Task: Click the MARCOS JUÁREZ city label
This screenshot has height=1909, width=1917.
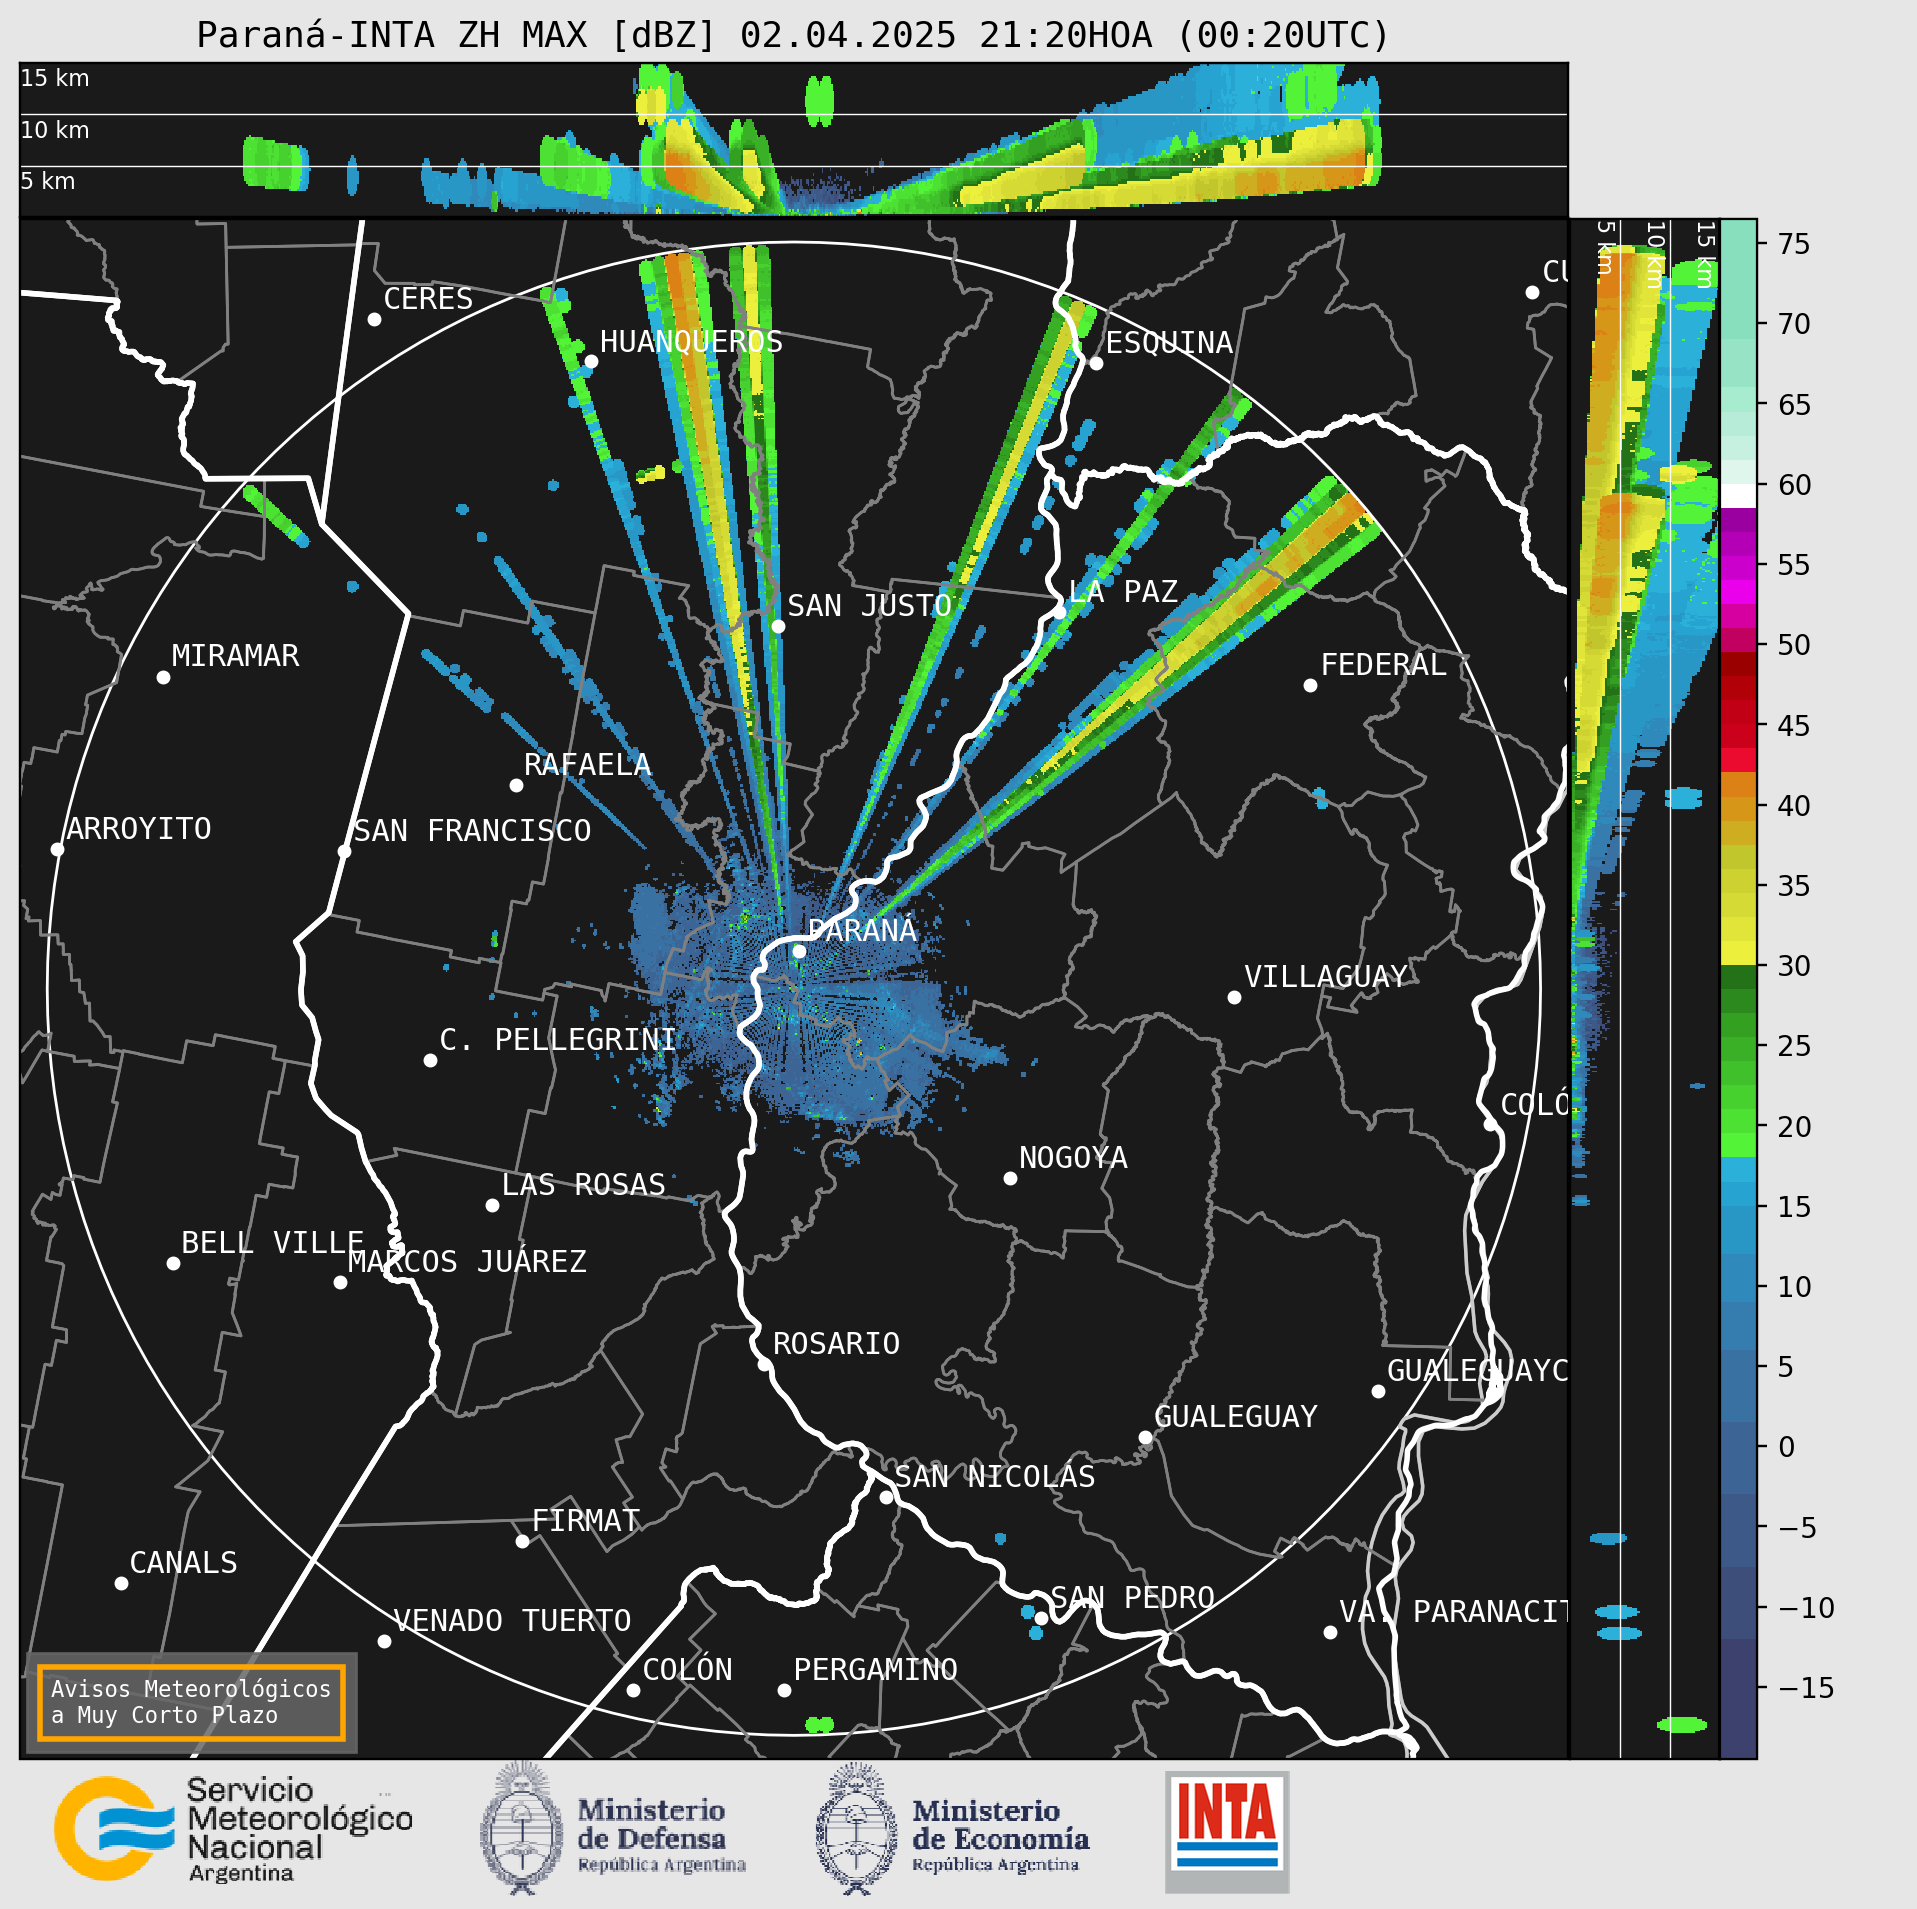Action: [x=467, y=1262]
